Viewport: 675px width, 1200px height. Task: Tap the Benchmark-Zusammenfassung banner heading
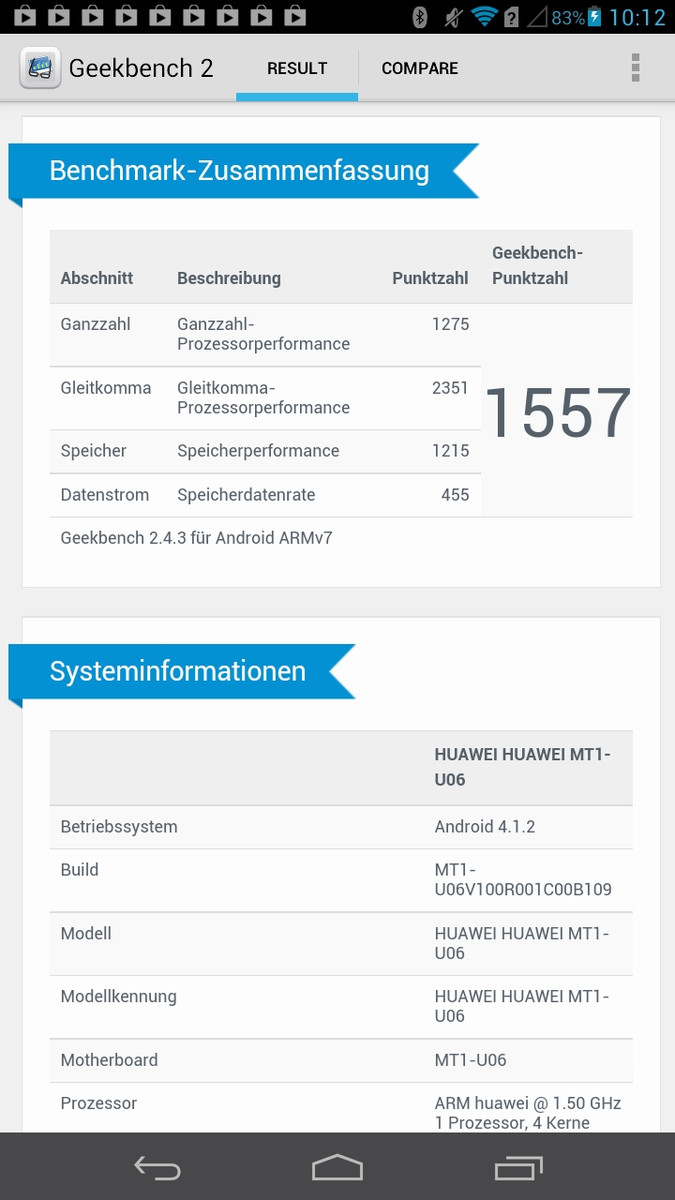coord(240,171)
